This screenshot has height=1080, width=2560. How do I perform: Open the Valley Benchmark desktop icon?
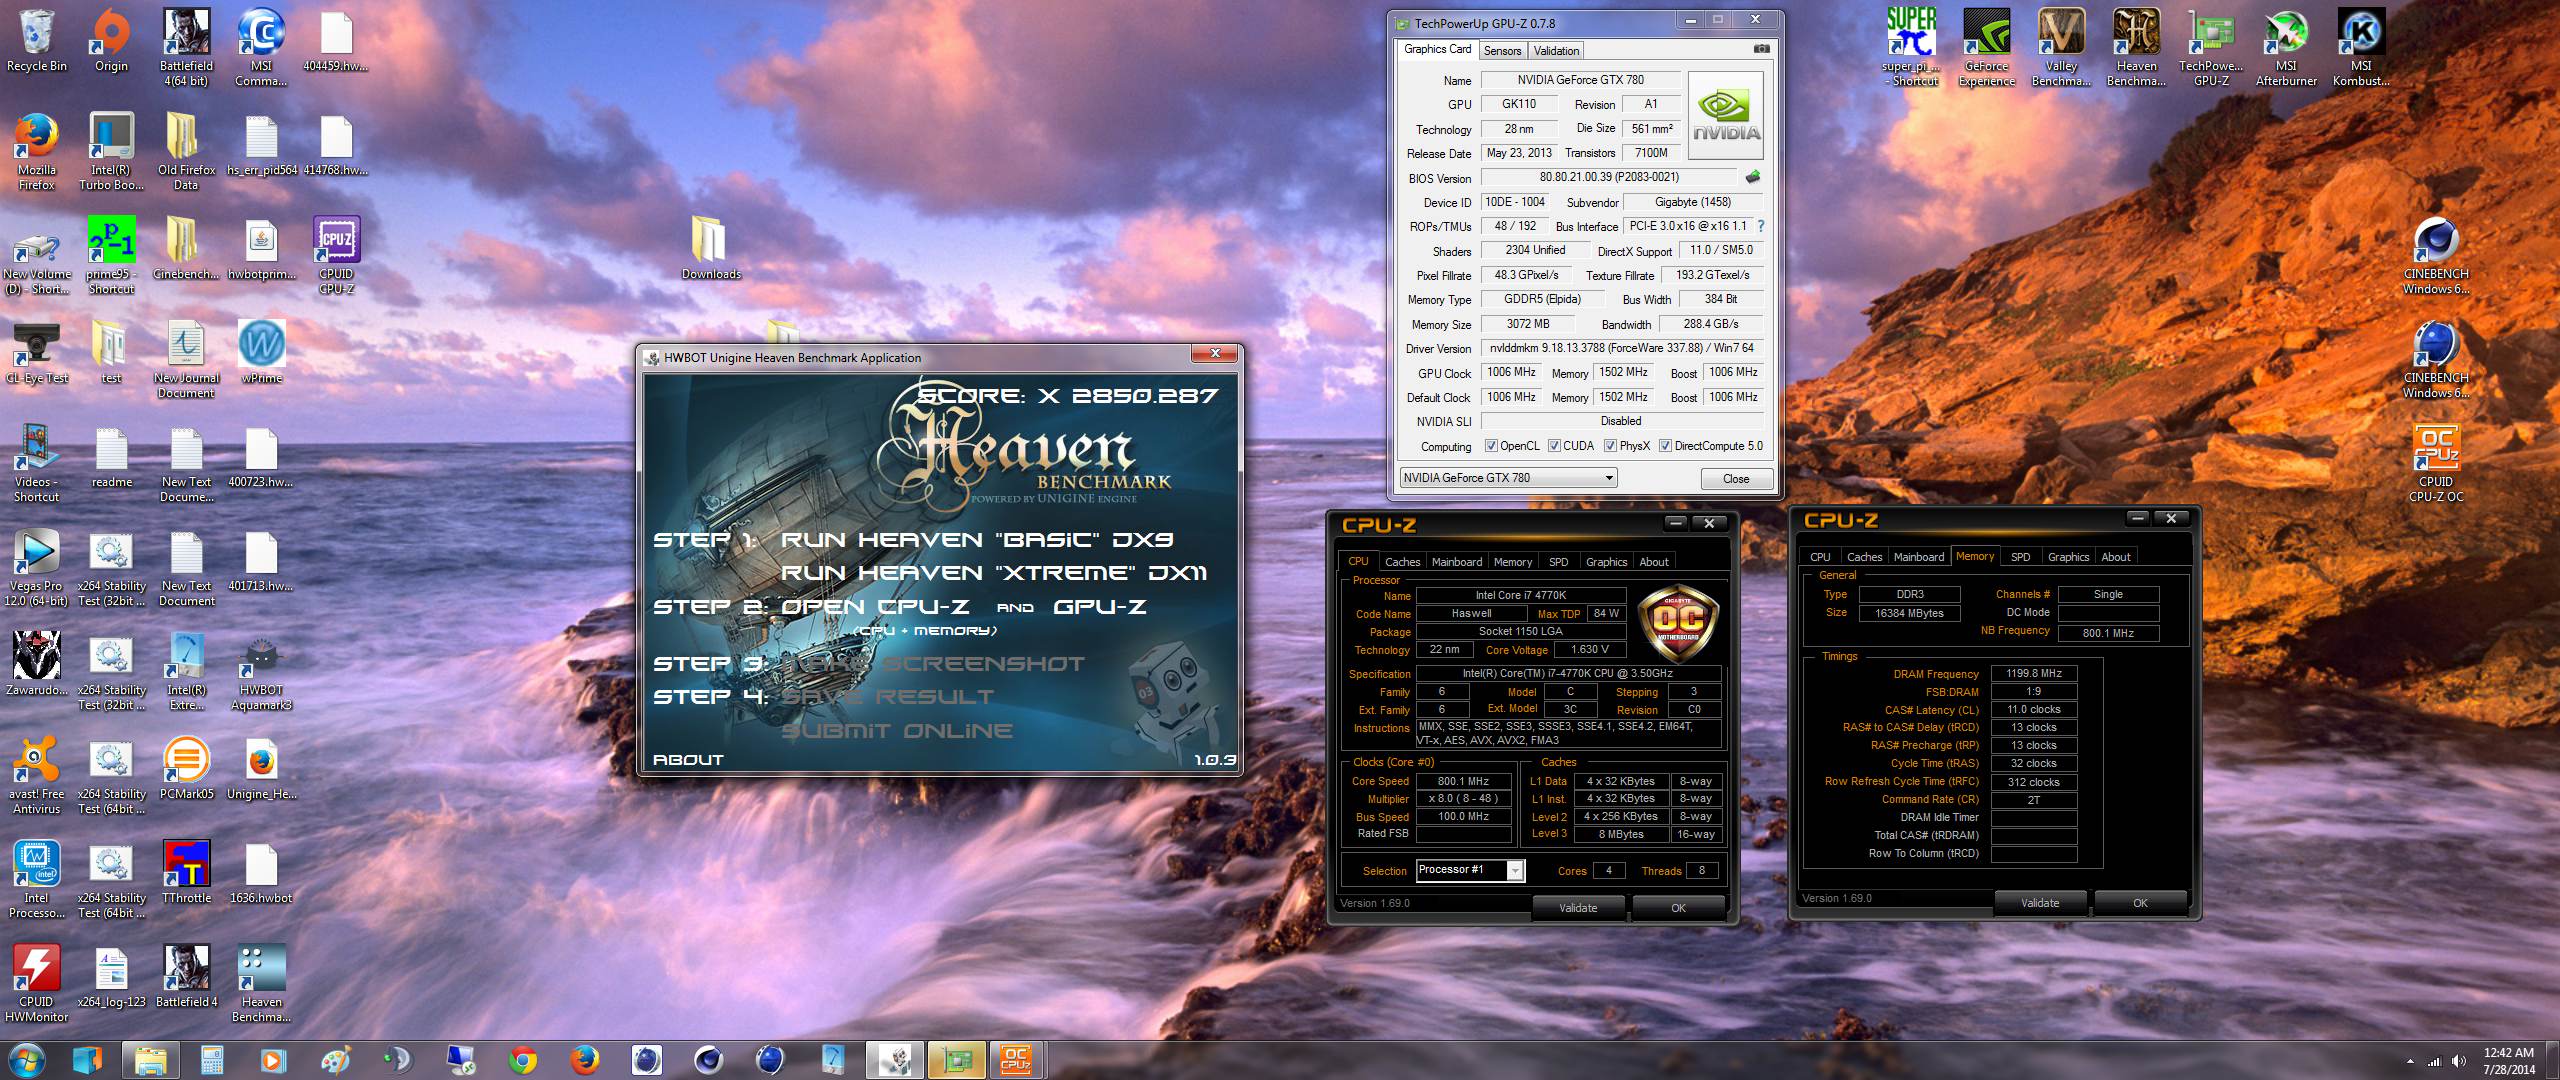tap(2061, 47)
